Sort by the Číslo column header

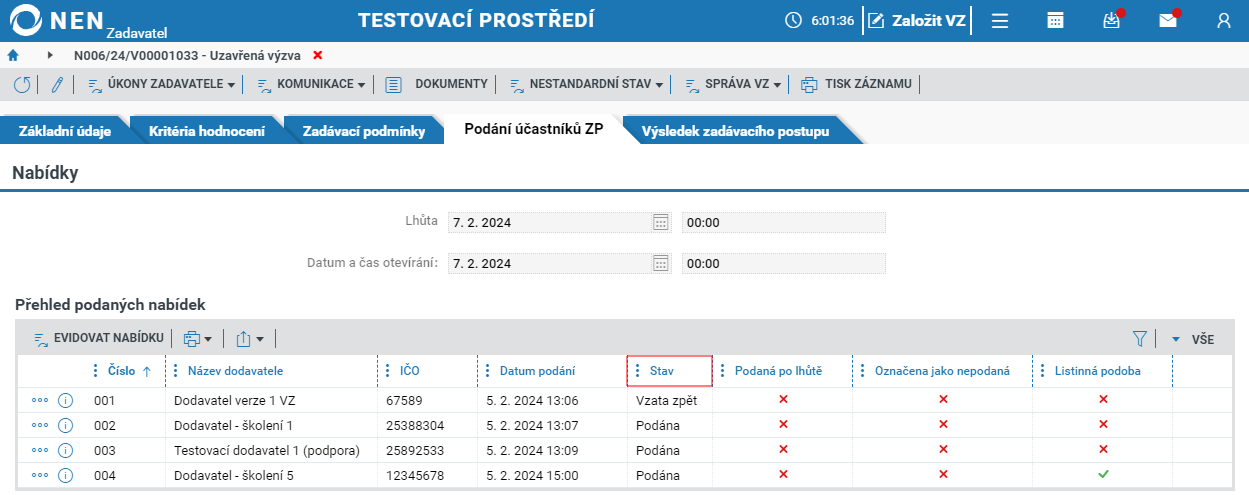(122, 371)
